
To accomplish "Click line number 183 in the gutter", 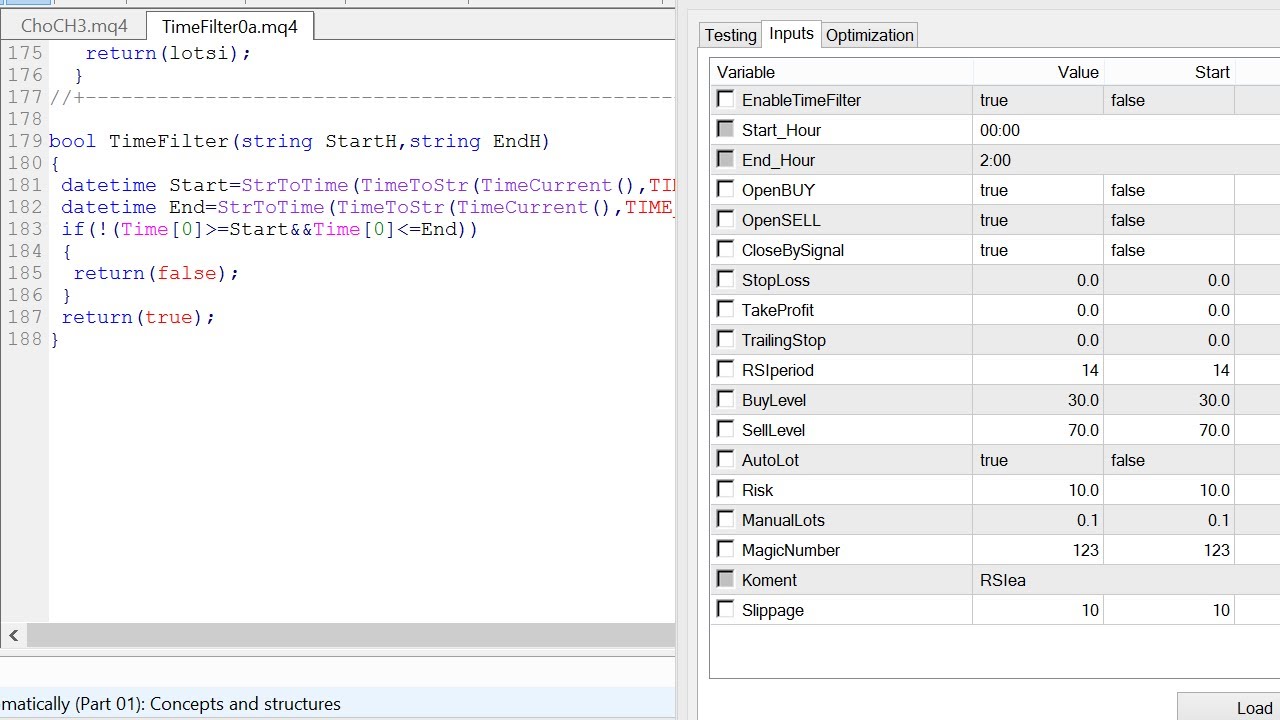I will tap(24, 229).
